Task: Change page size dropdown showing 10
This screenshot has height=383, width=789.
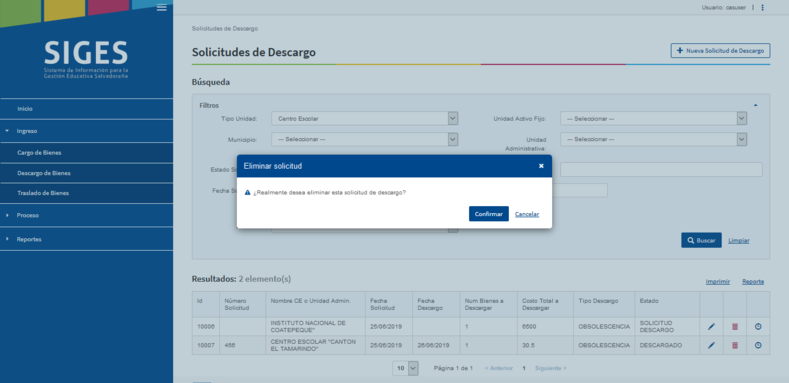Action: tap(406, 368)
